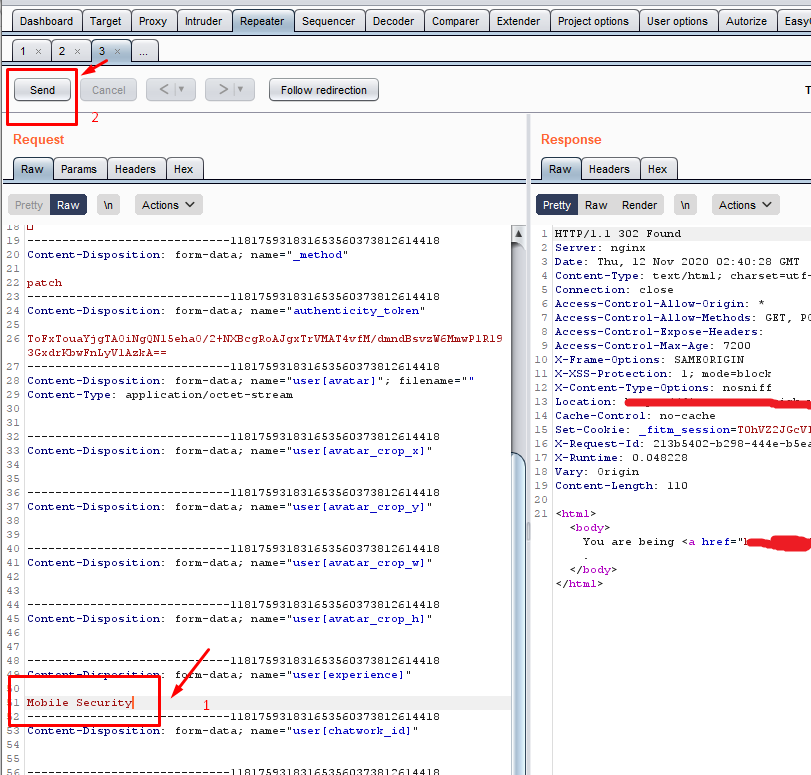Open Project options tab
This screenshot has width=811, height=775.
click(593, 21)
